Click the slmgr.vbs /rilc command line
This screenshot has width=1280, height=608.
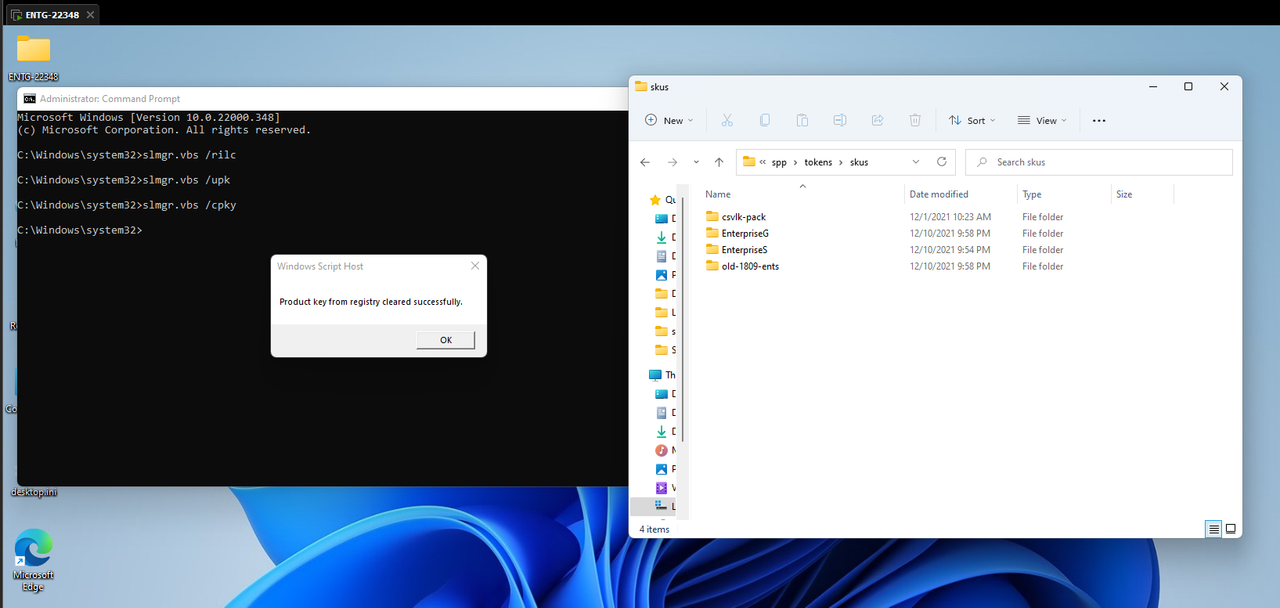click(x=127, y=155)
